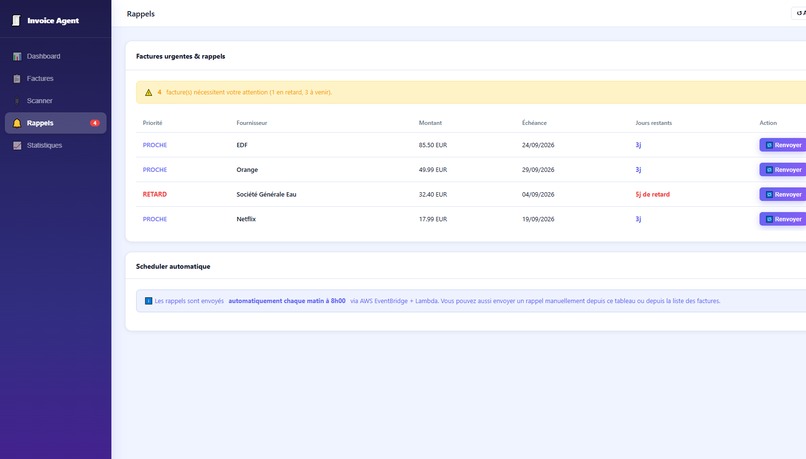Viewport: 806px width, 459px height.
Task: Click the 24/09/2026 due date
Action: [x=538, y=145]
